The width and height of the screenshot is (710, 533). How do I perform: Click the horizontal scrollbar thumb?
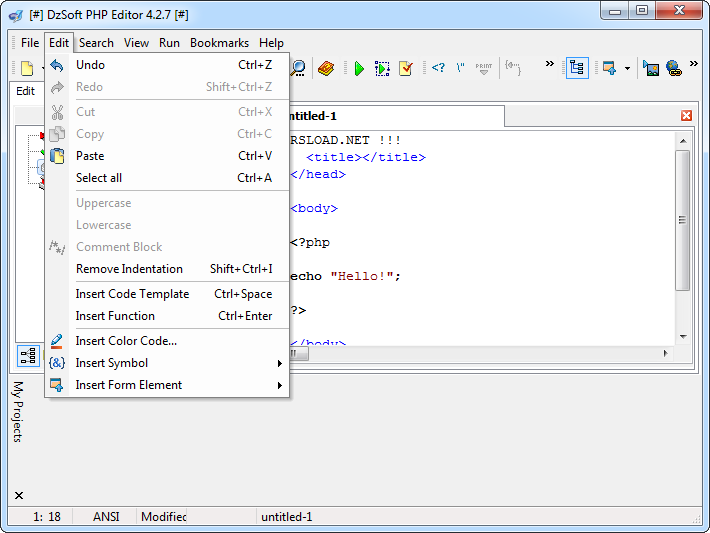click(x=299, y=353)
